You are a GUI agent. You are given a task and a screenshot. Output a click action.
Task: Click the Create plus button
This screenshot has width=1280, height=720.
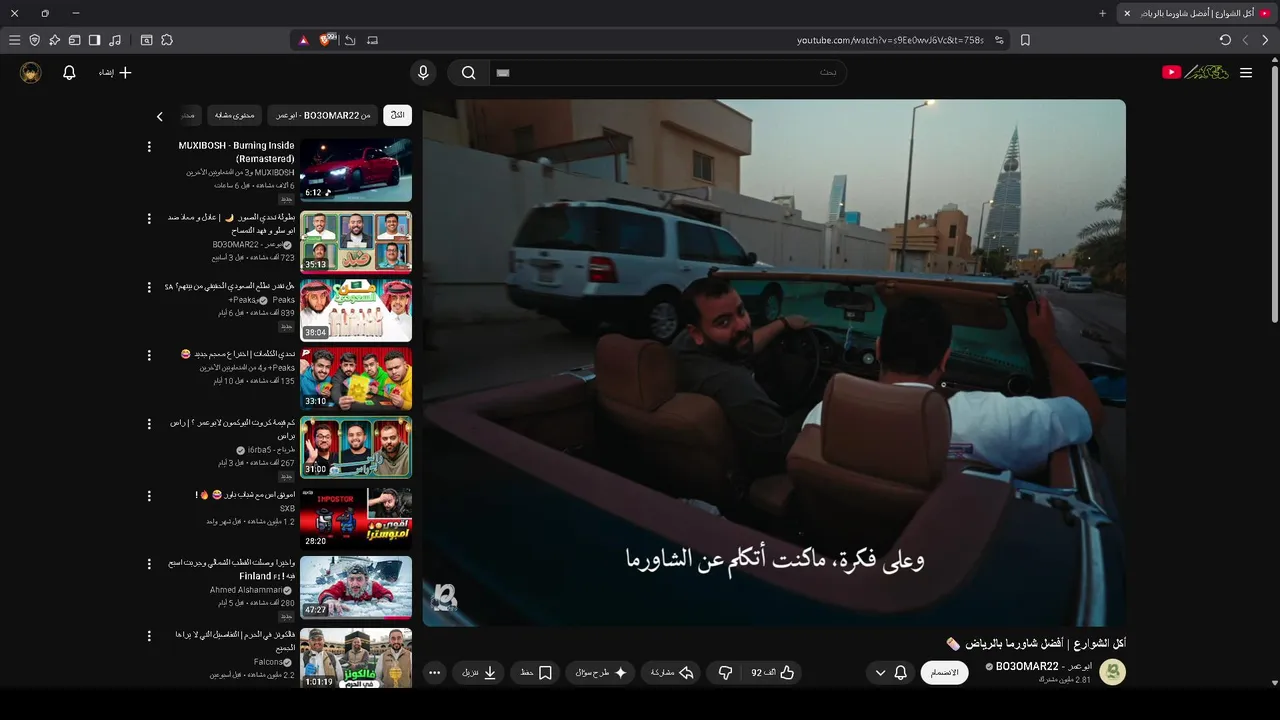115,72
